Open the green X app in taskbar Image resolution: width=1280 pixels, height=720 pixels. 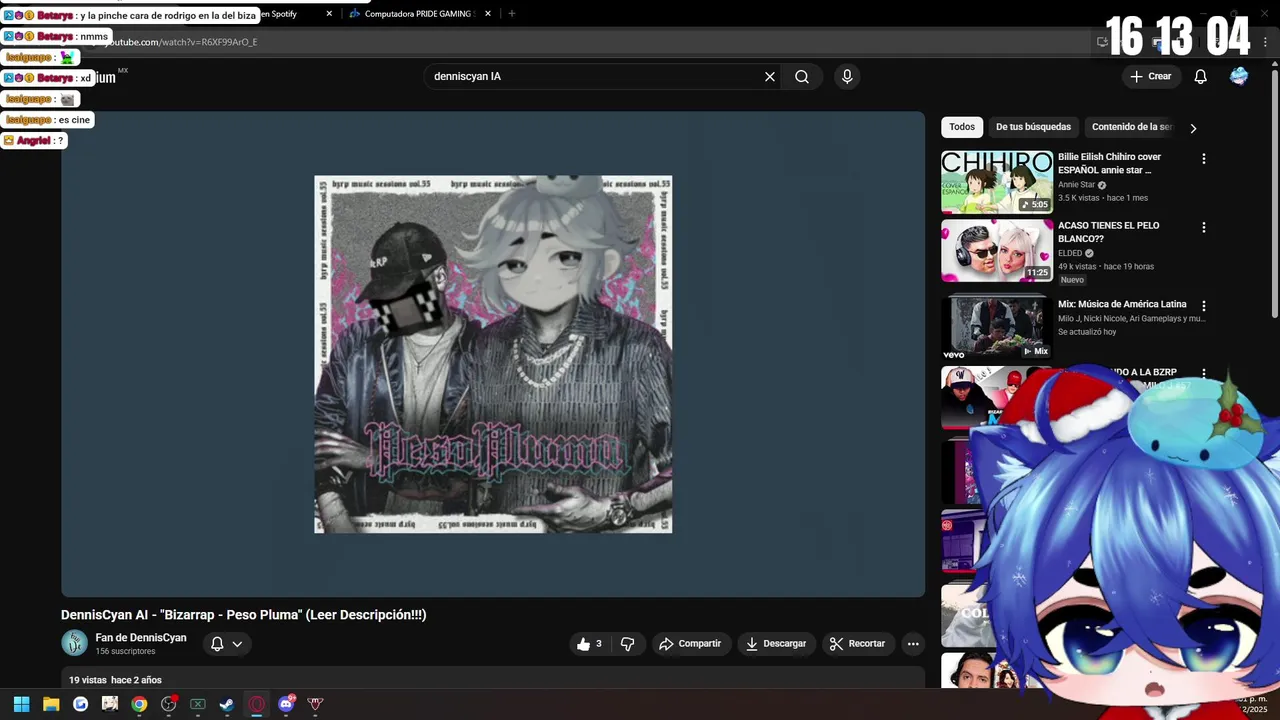[x=198, y=704]
